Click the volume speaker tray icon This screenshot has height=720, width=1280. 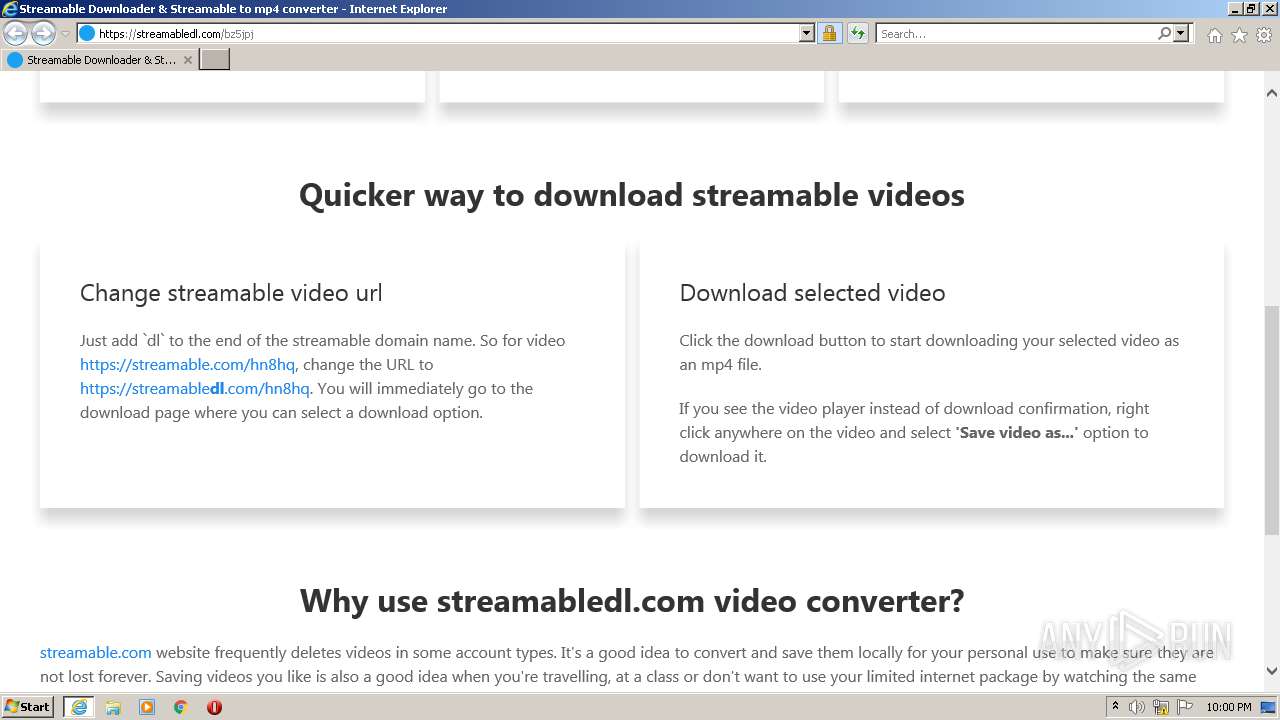pos(1137,707)
